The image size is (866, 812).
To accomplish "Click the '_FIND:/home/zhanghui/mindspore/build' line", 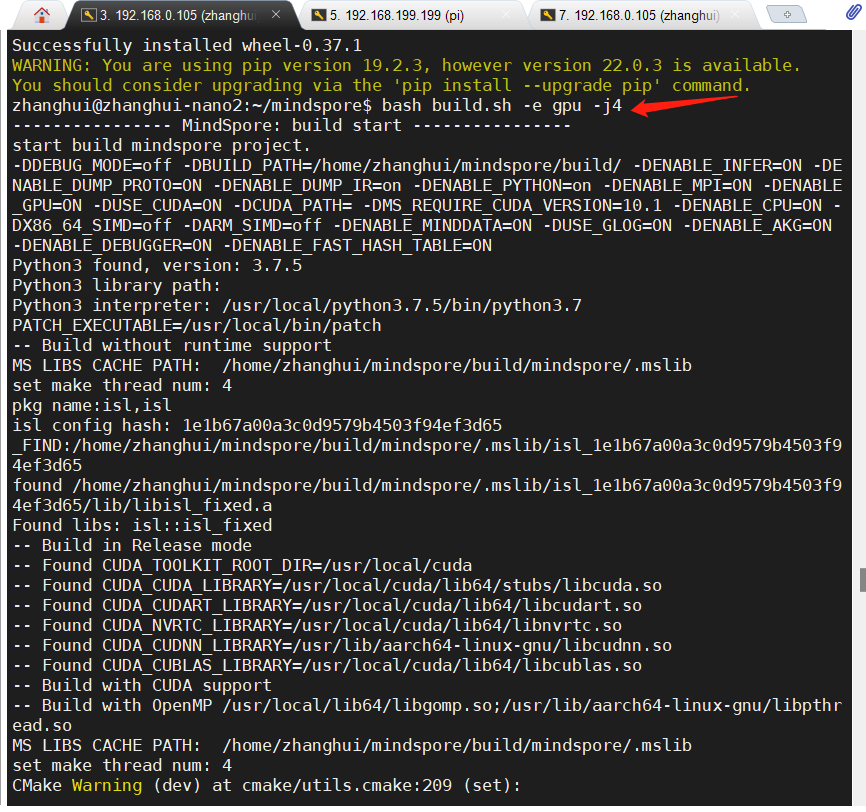I will 427,445.
